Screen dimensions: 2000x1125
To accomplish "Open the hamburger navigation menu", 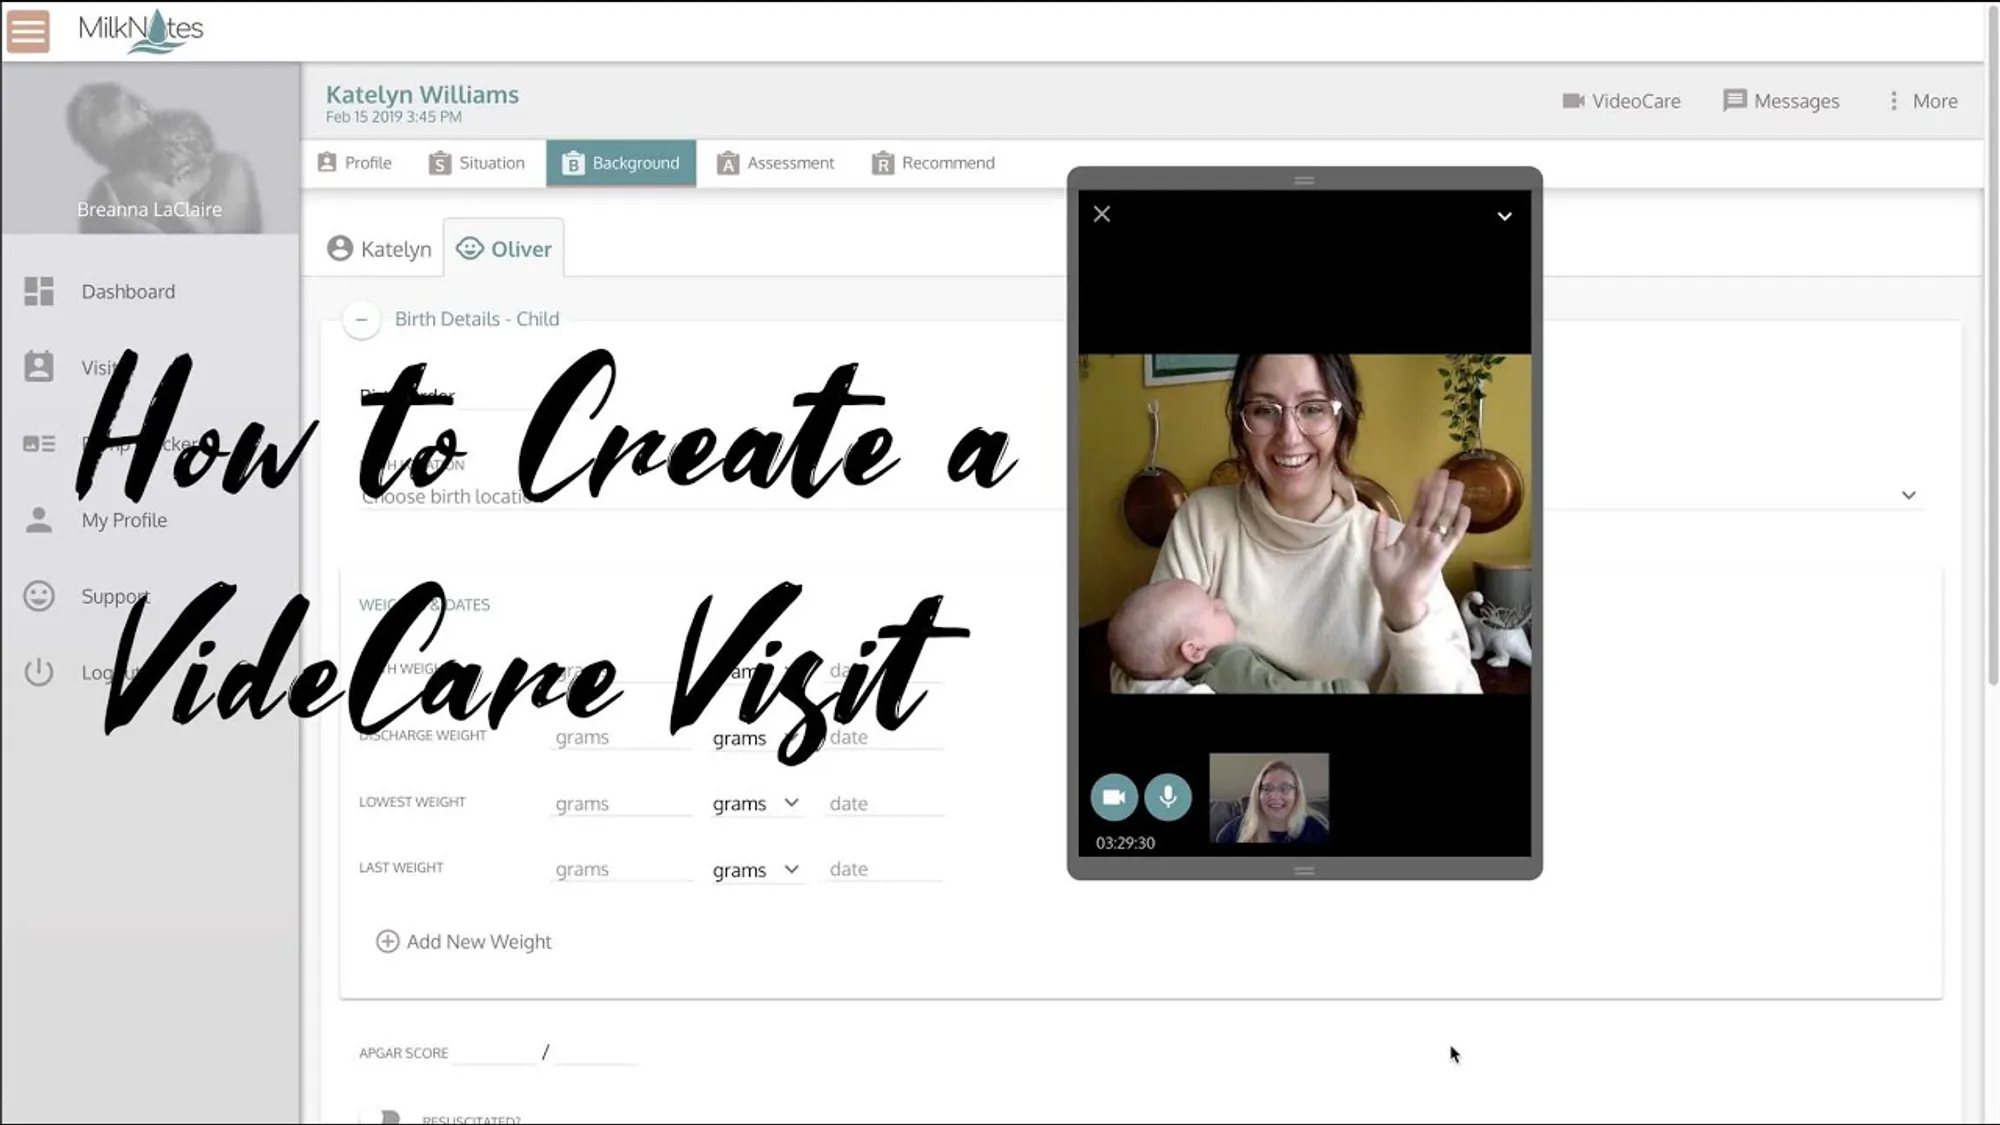I will (x=27, y=31).
